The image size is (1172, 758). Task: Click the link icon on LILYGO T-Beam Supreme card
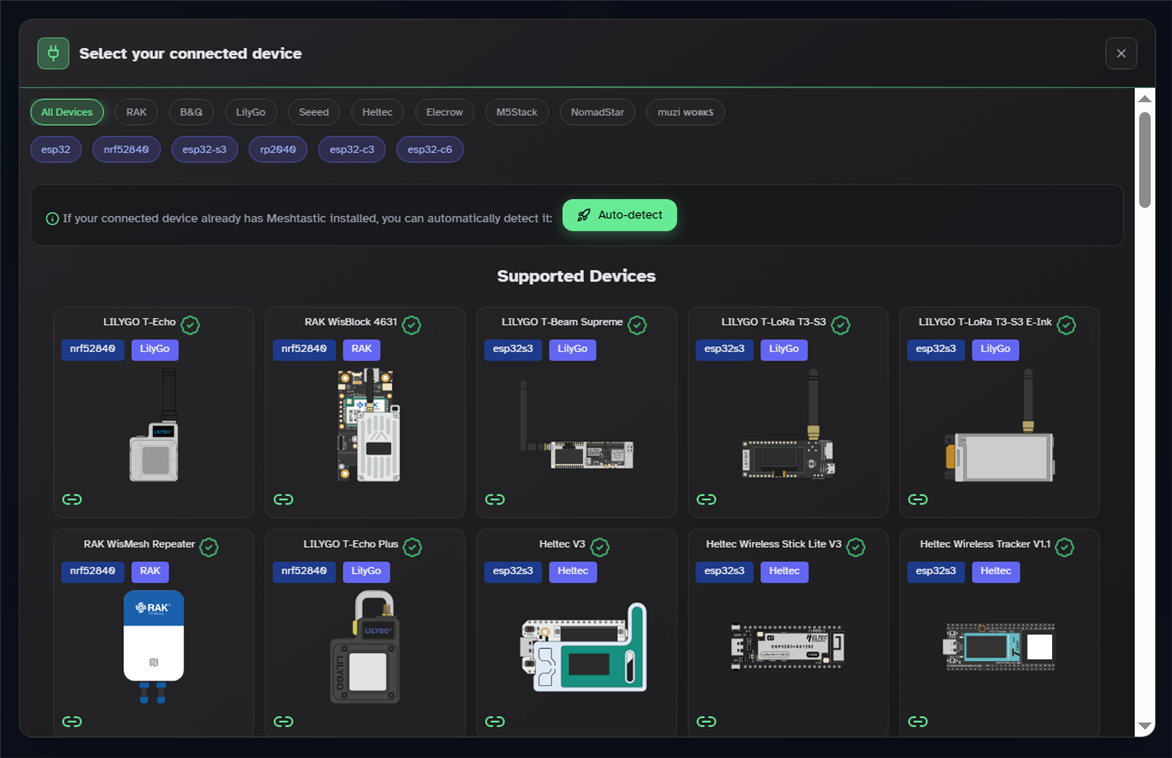pos(495,499)
